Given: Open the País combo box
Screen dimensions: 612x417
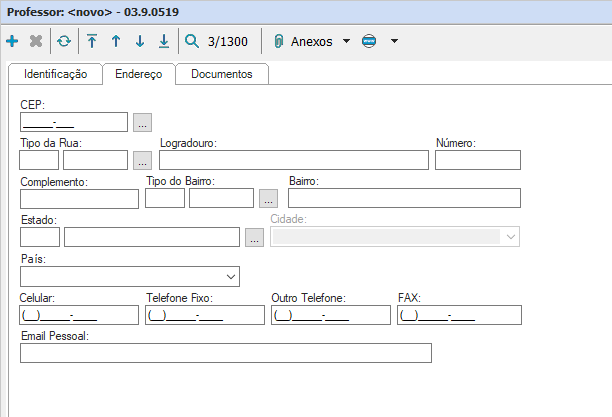Looking at the screenshot, I should [130, 276].
